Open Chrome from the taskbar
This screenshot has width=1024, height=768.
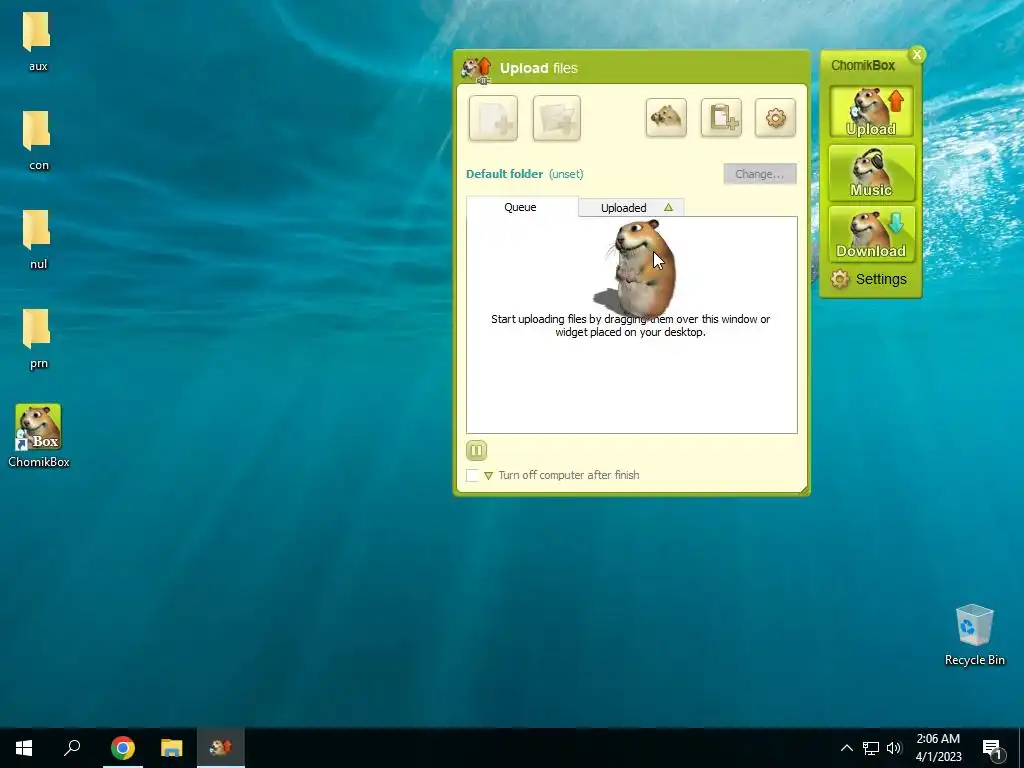click(x=123, y=748)
